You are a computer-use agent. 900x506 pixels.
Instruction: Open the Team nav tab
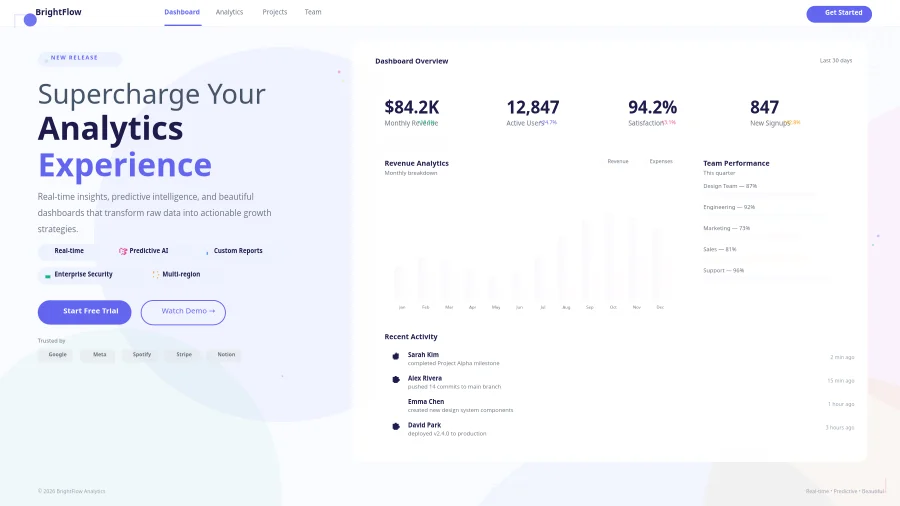pyautogui.click(x=313, y=12)
